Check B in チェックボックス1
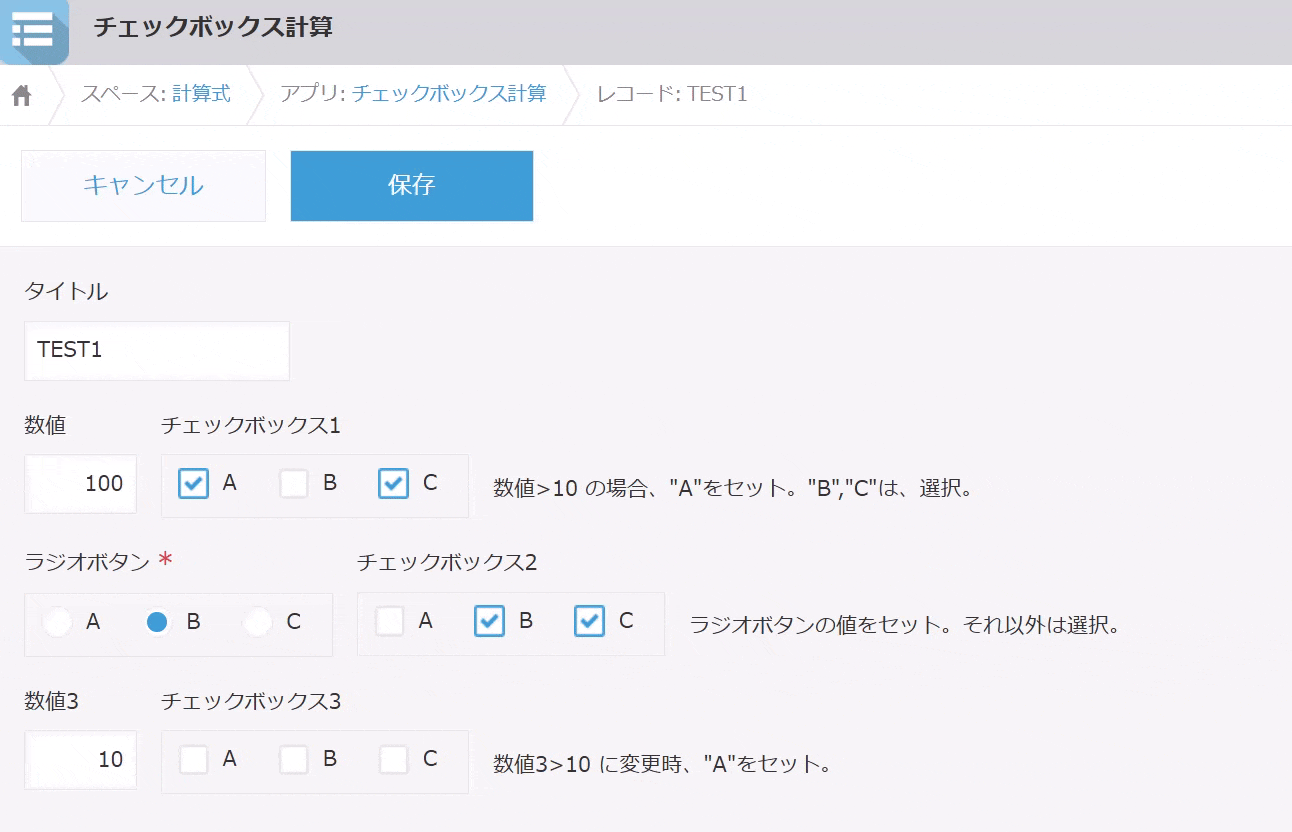 pos(294,484)
